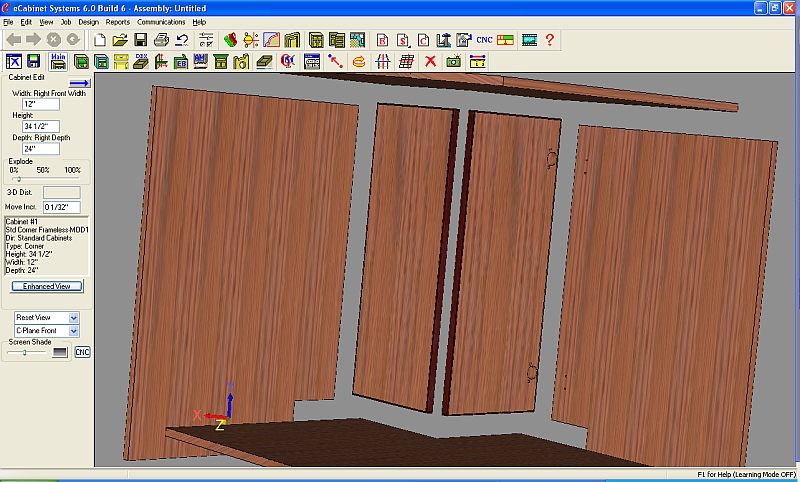This screenshot has height=482, width=800.
Task: Open the Reports menu
Action: click(117, 21)
